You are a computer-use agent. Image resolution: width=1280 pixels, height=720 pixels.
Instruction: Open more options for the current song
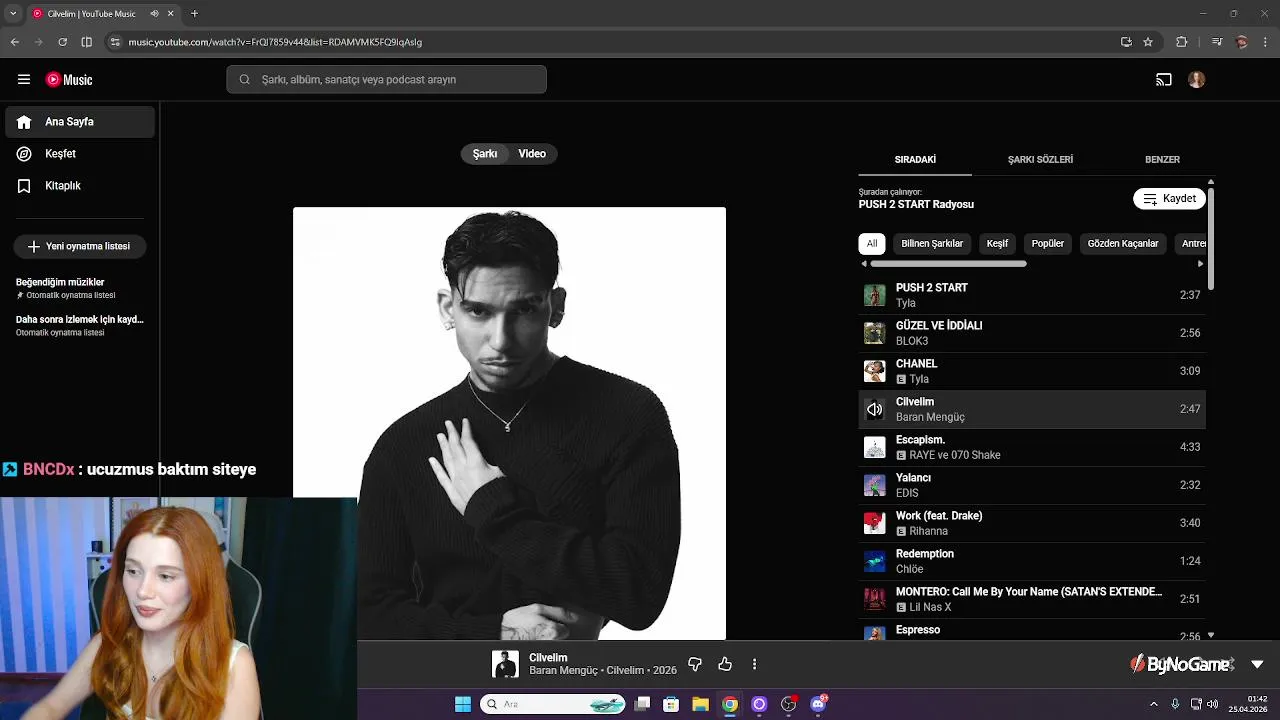pyautogui.click(x=754, y=664)
